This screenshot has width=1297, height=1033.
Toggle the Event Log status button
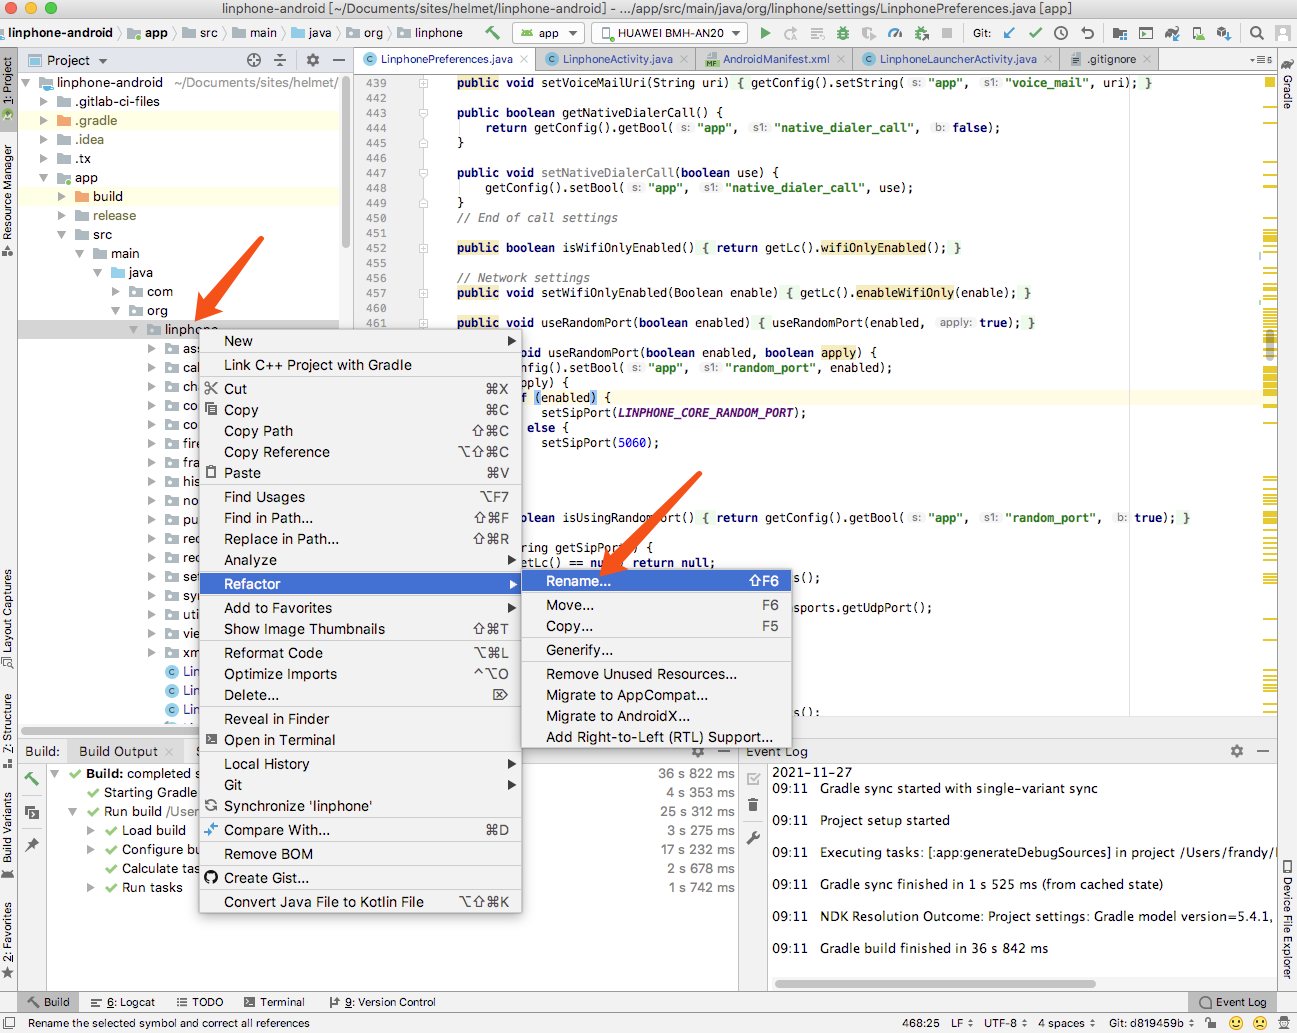tap(1233, 1002)
